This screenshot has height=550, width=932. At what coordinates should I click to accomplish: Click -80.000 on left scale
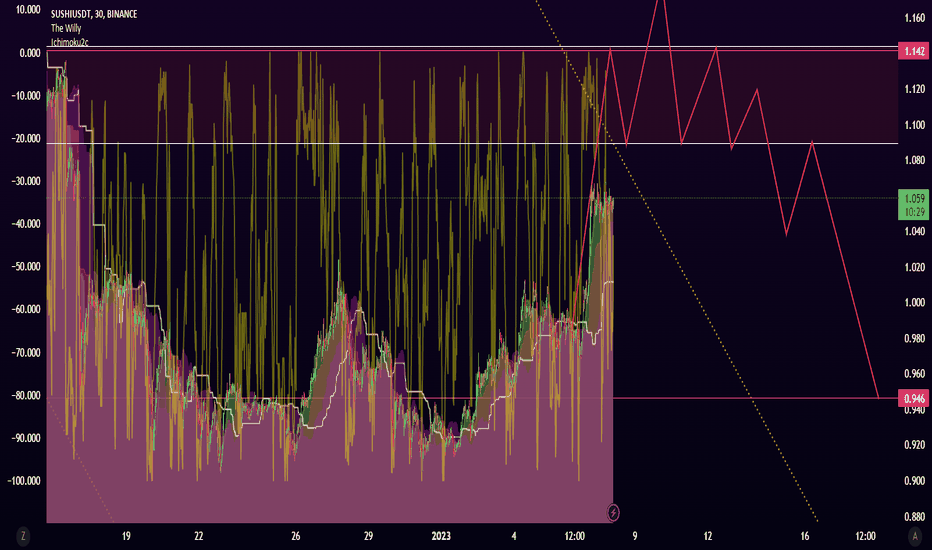(26, 395)
